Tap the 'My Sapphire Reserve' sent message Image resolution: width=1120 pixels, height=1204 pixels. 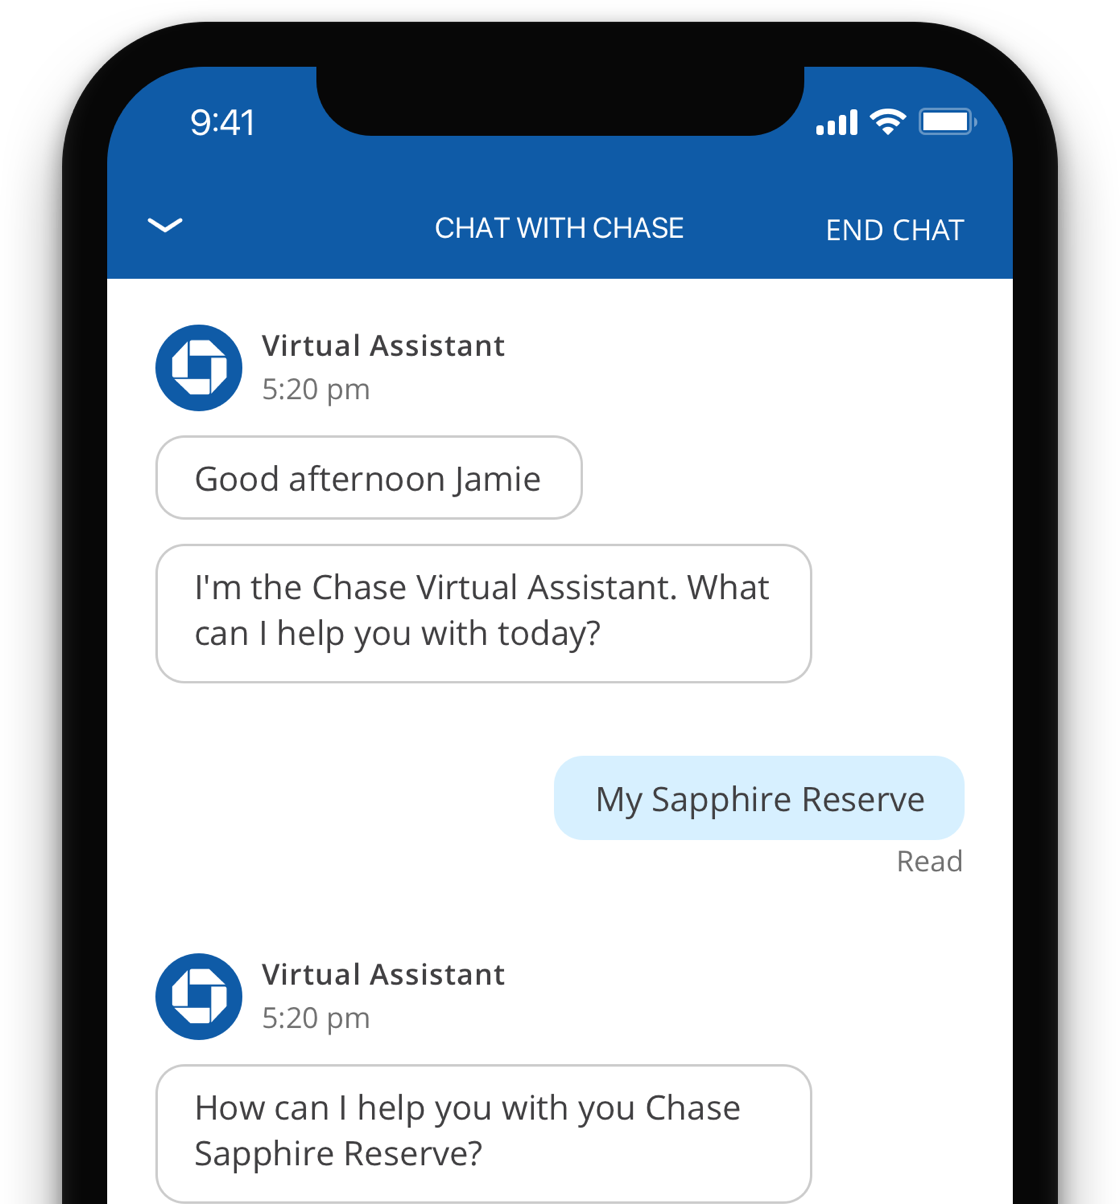coord(759,798)
